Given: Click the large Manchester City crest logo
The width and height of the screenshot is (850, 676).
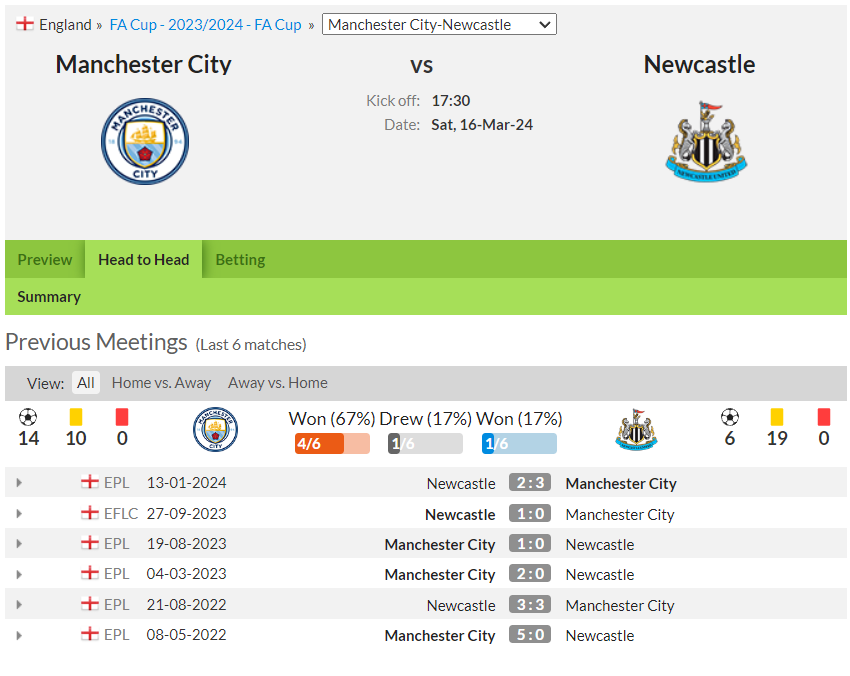Looking at the screenshot, I should (x=145, y=141).
